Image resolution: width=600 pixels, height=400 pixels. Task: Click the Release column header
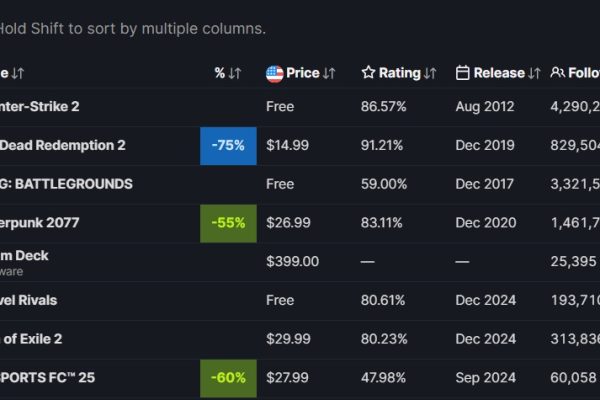coord(499,73)
